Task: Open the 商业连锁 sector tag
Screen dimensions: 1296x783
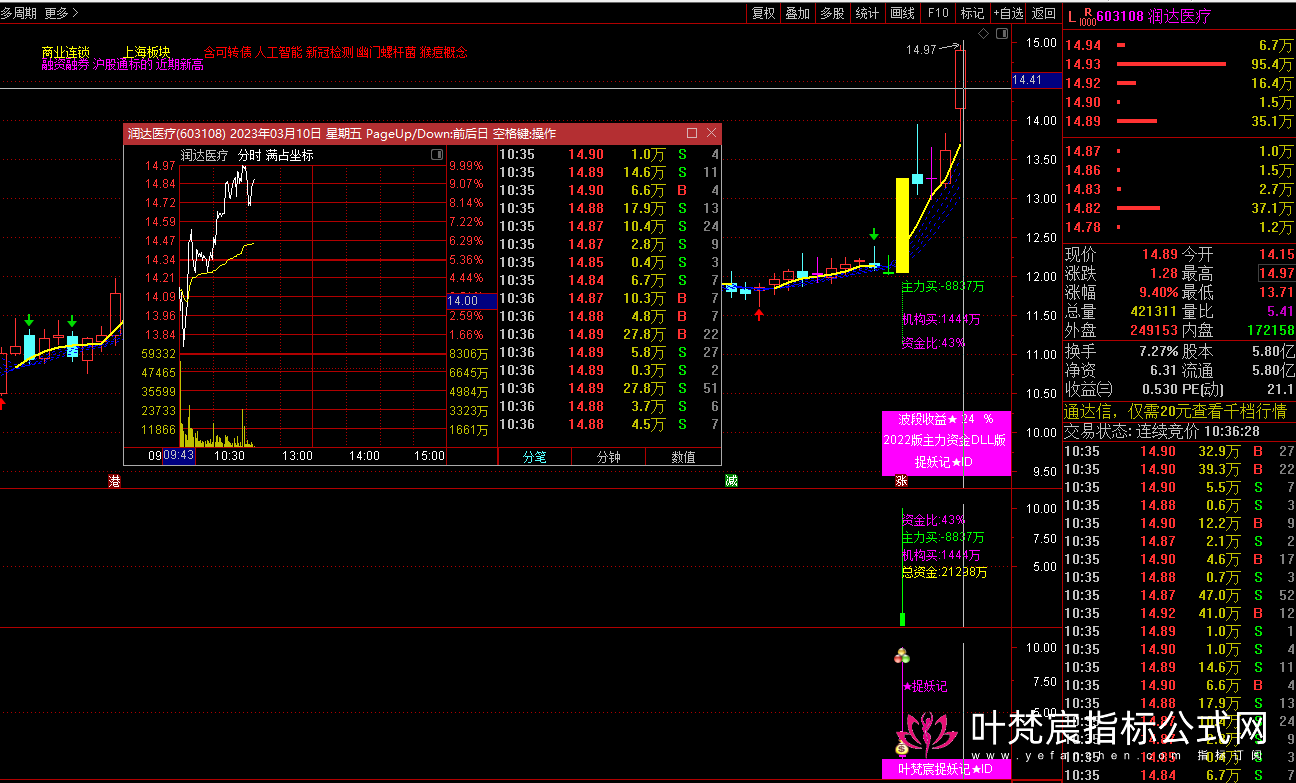Action: tap(66, 52)
